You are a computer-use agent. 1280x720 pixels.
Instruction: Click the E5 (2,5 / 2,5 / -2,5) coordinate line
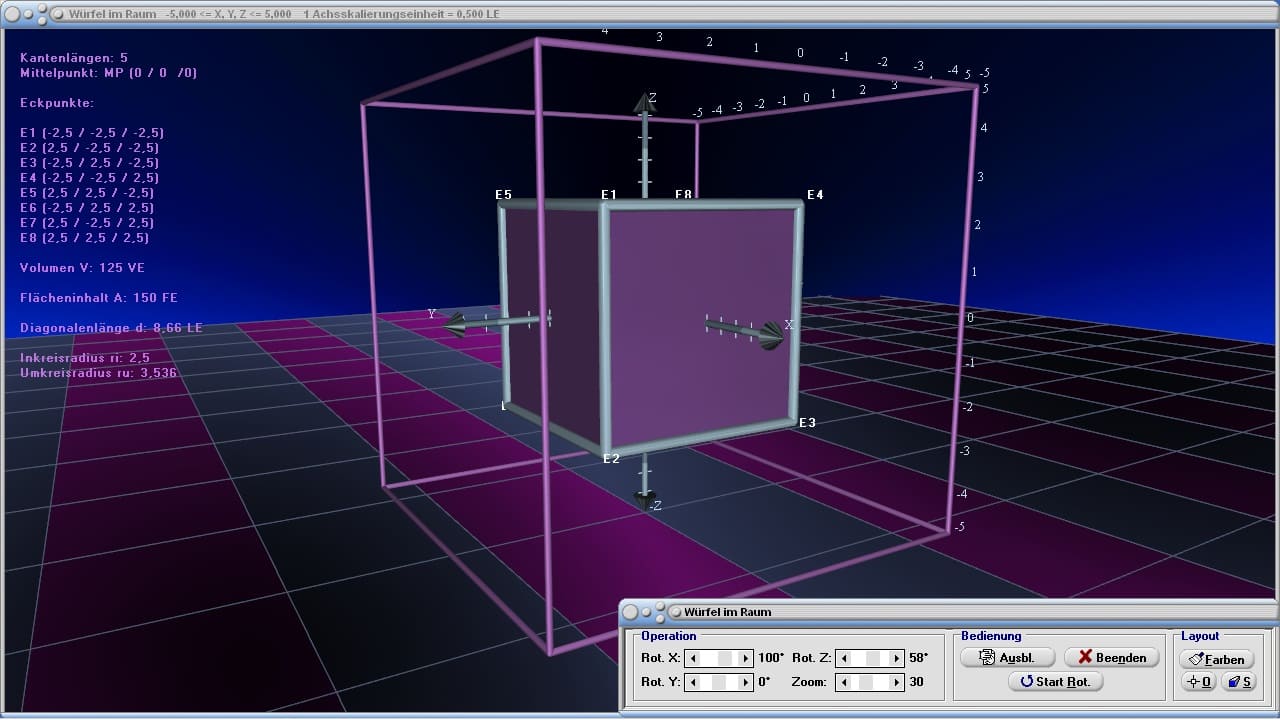pyautogui.click(x=87, y=193)
